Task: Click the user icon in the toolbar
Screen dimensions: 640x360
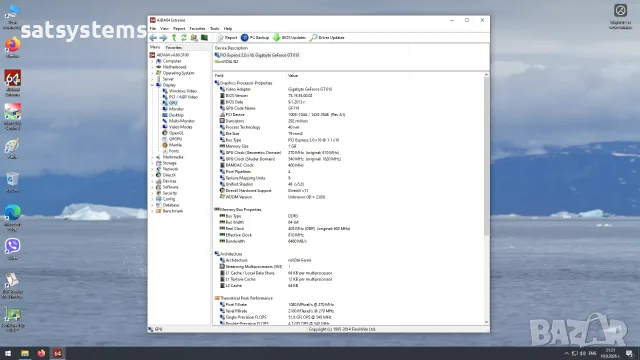Action: coord(194,38)
